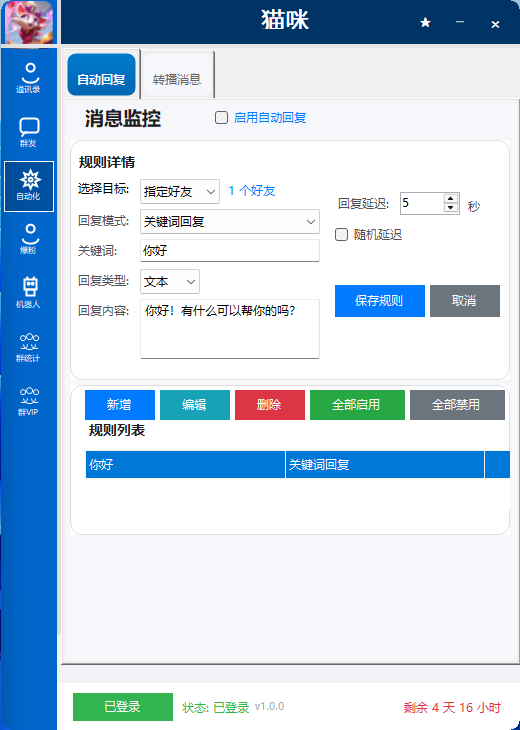Viewport: 520px width, 730px height.
Task: Minimize the 猫咪 window
Action: pyautogui.click(x=460, y=22)
